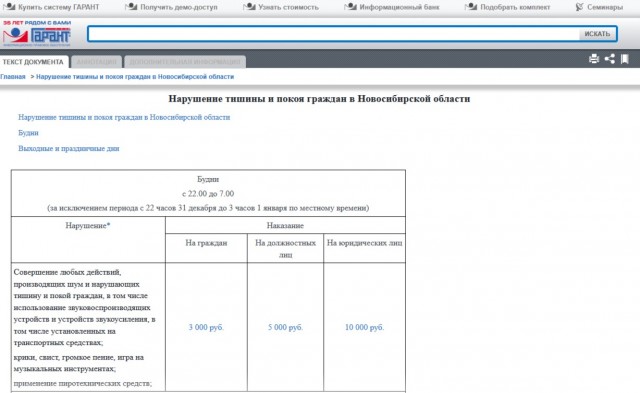Click the Нарушение* column header
The height and width of the screenshot is (393, 640).
[88, 226]
